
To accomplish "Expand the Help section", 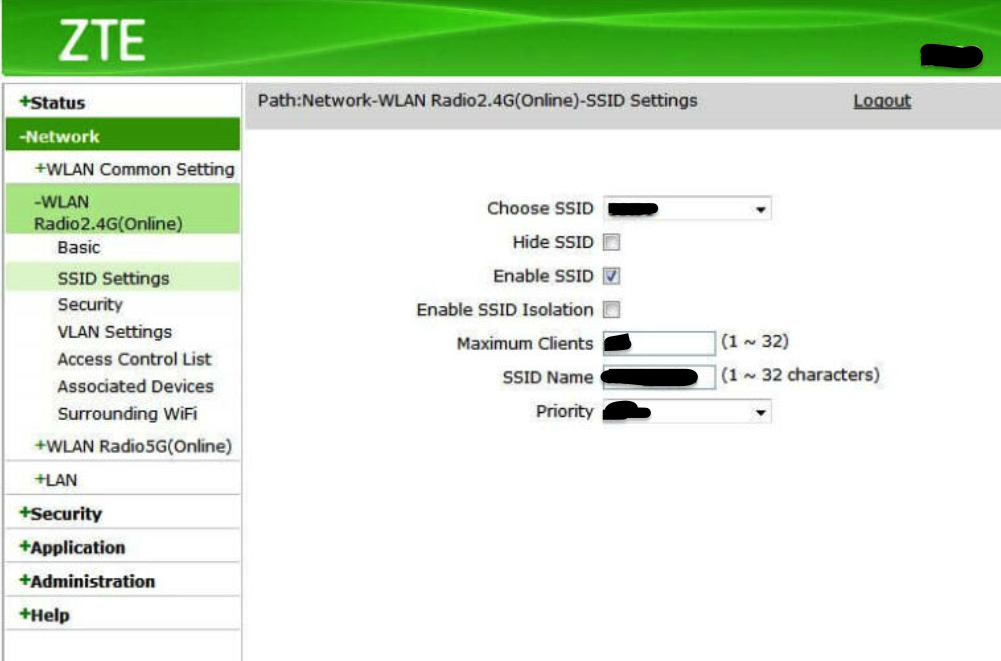I will [45, 614].
